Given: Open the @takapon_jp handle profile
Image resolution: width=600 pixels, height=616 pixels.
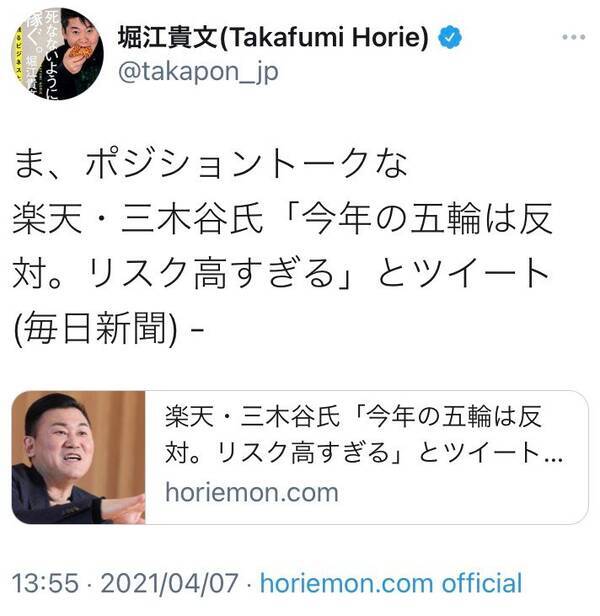Looking at the screenshot, I should 198,72.
